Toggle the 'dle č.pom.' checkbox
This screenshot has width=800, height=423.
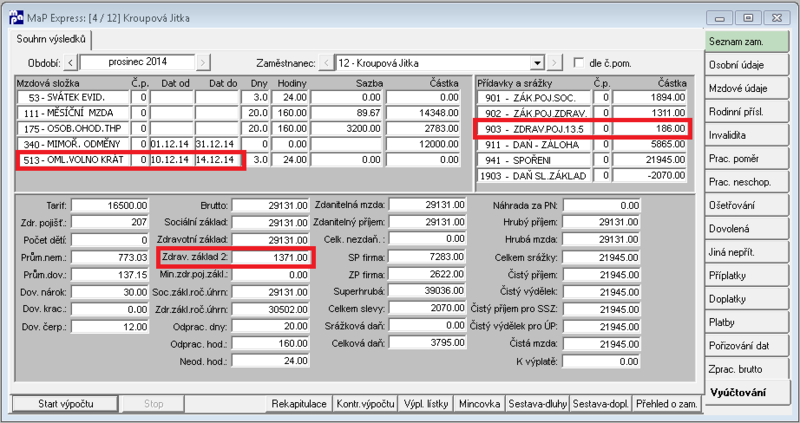pyautogui.click(x=579, y=63)
